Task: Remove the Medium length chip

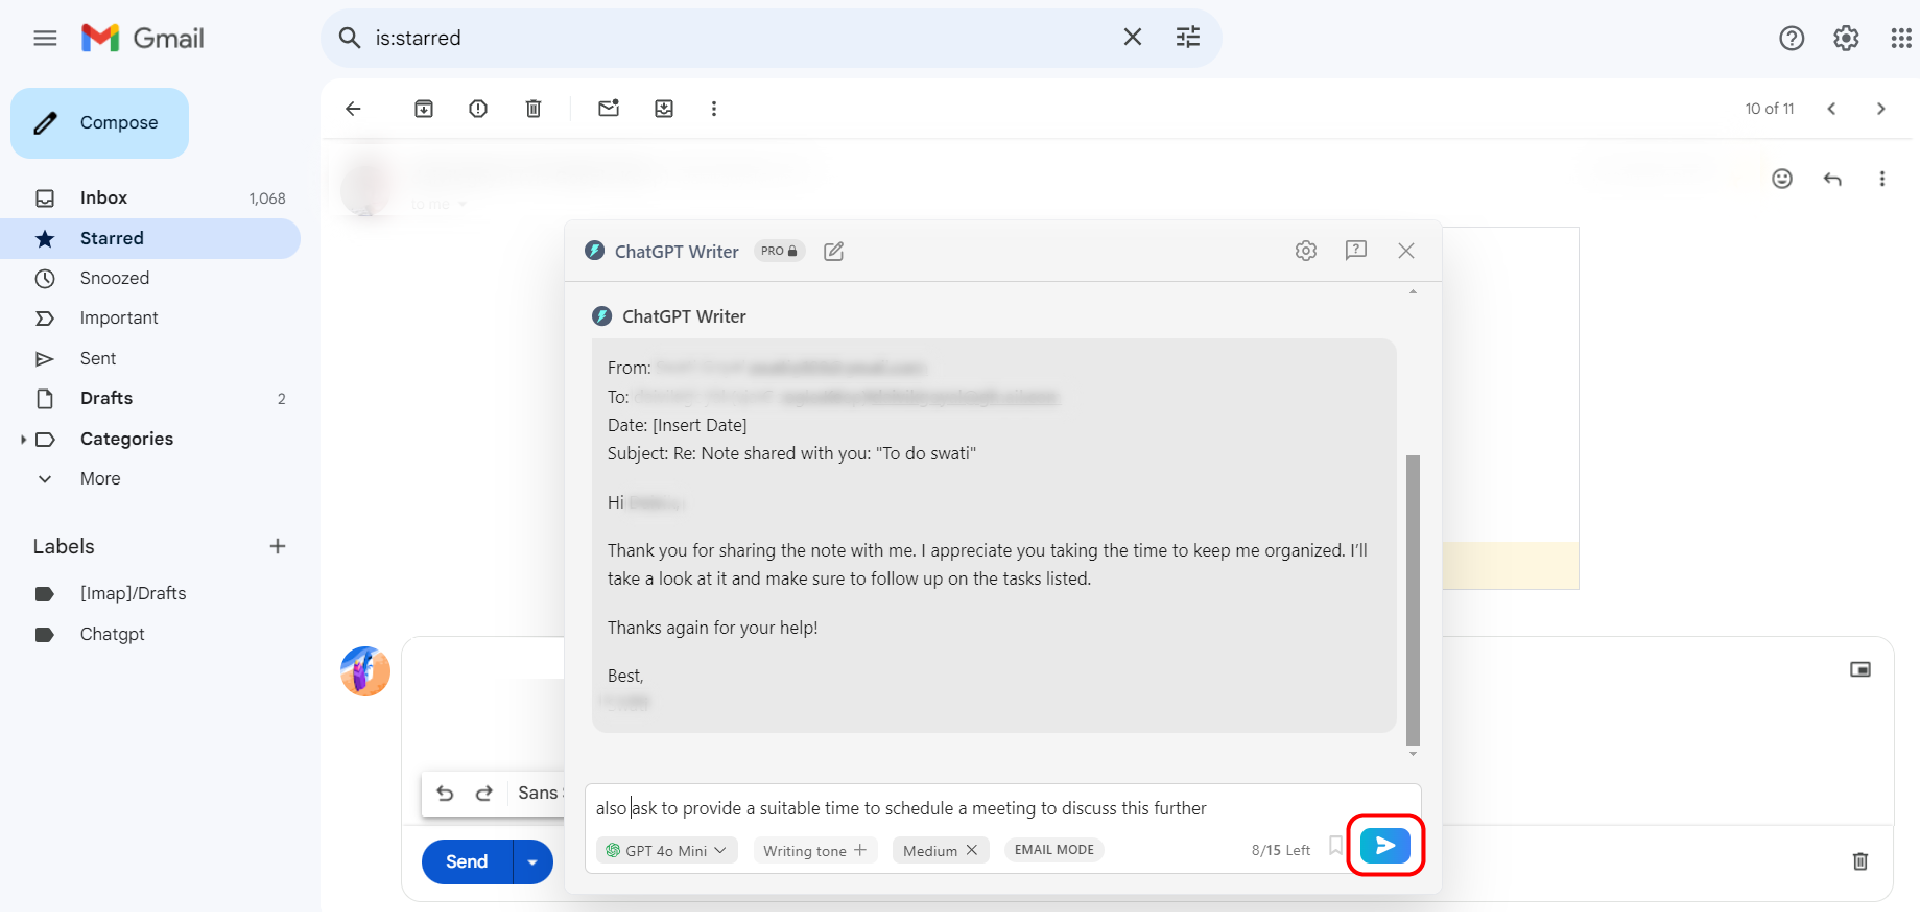Action: click(x=971, y=850)
